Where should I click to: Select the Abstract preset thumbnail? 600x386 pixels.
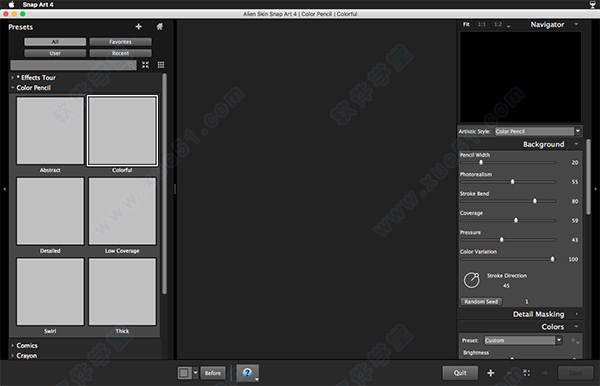pos(50,130)
